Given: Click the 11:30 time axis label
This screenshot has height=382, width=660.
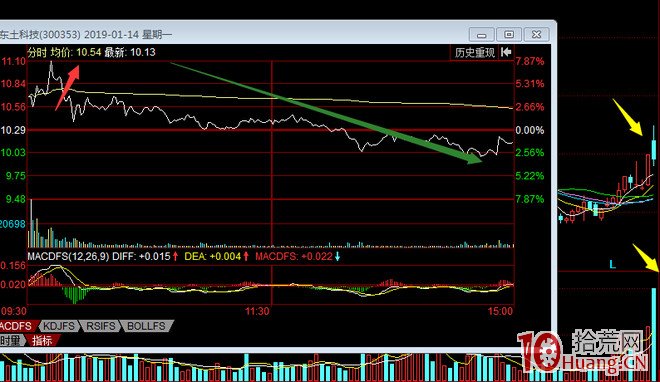Looking at the screenshot, I should pyautogui.click(x=257, y=311).
